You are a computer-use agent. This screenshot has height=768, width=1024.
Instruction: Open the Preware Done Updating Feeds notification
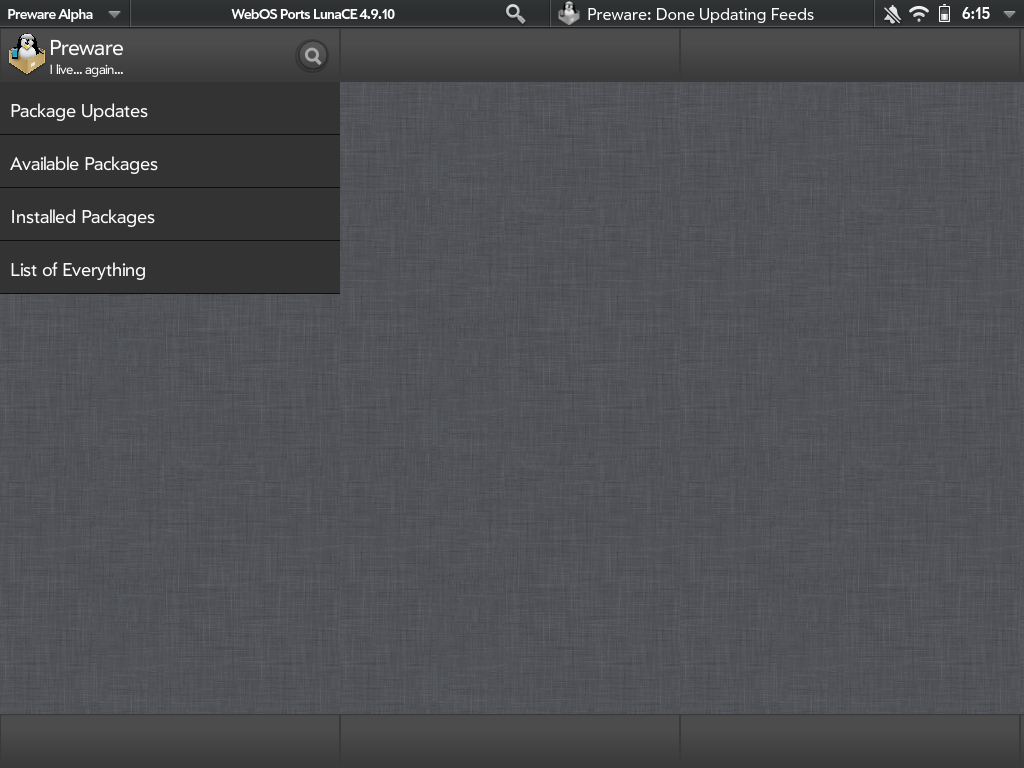click(712, 14)
